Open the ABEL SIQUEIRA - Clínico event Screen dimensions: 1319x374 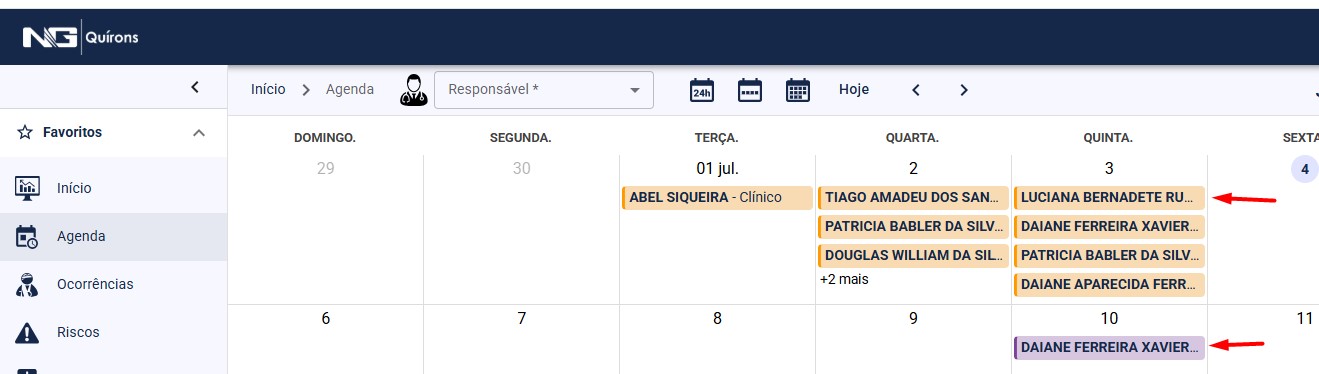pyautogui.click(x=717, y=198)
